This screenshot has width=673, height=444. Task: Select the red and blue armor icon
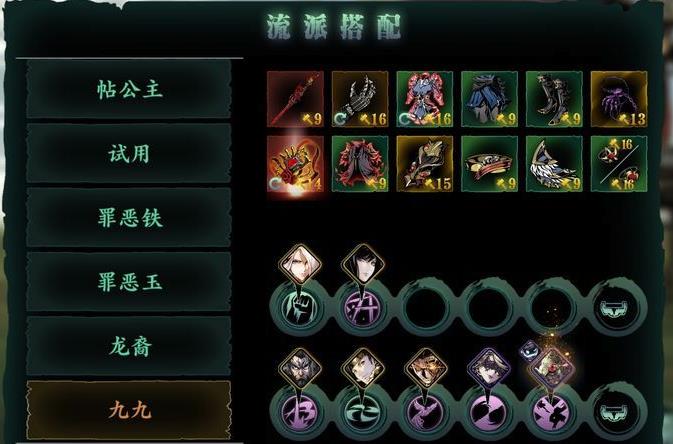[424, 99]
